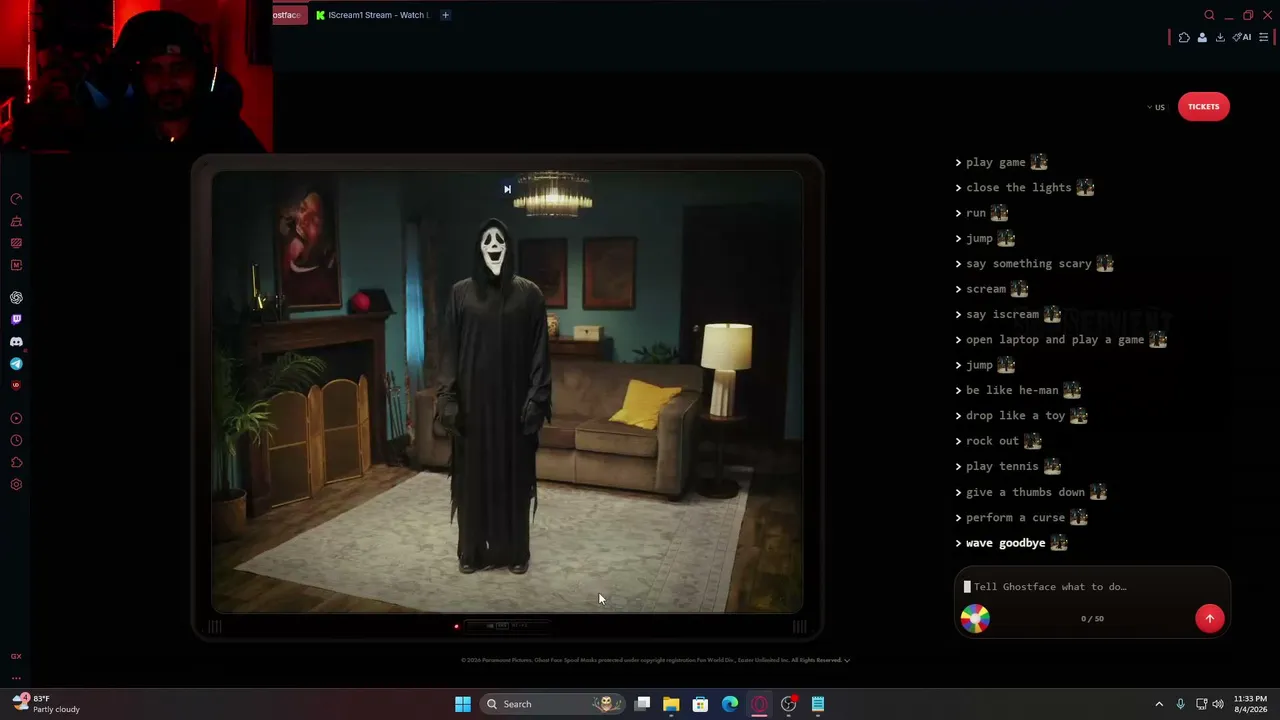Image resolution: width=1280 pixels, height=720 pixels.
Task: Switch to the IScream1 Stream tab
Action: (372, 15)
